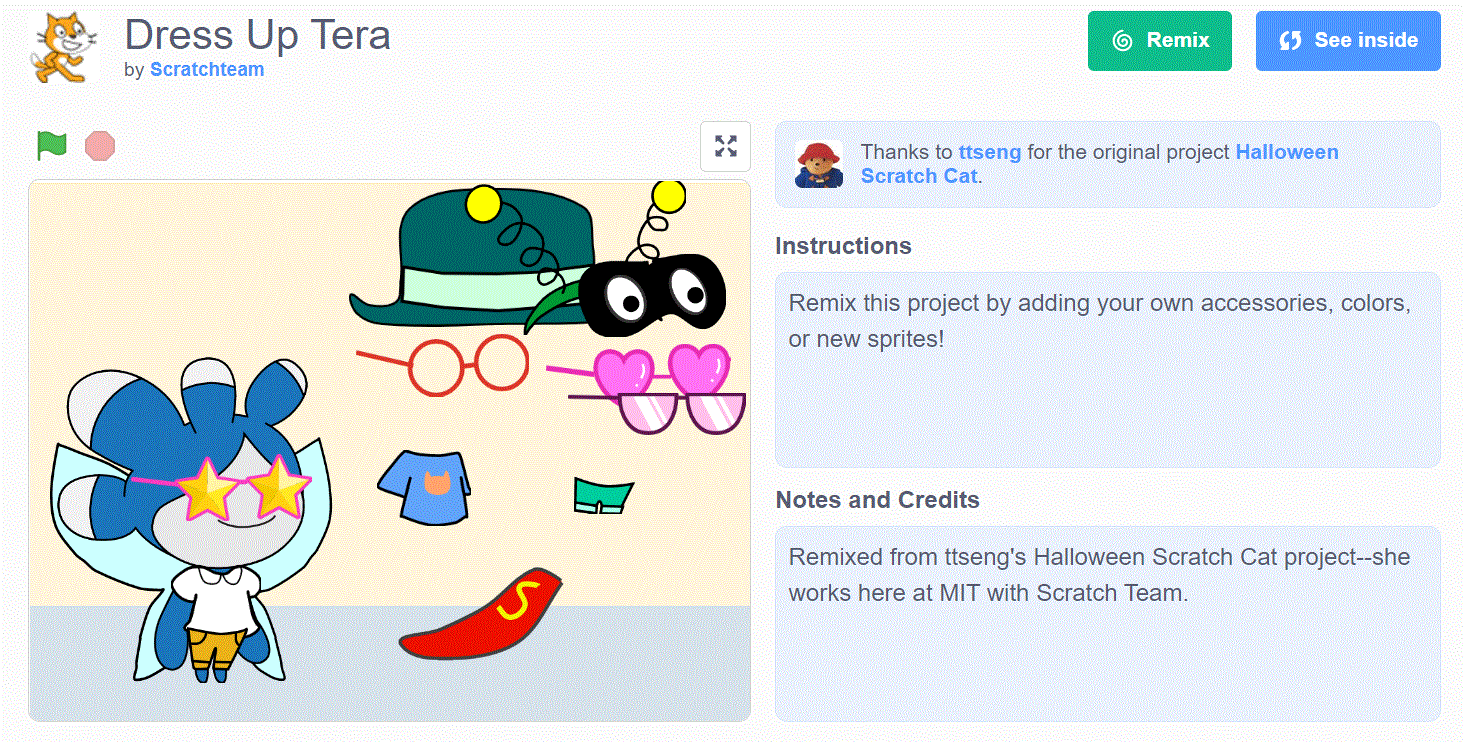This screenshot has height=742, width=1465.
Task: Pick the red superhero cape
Action: 485,622
